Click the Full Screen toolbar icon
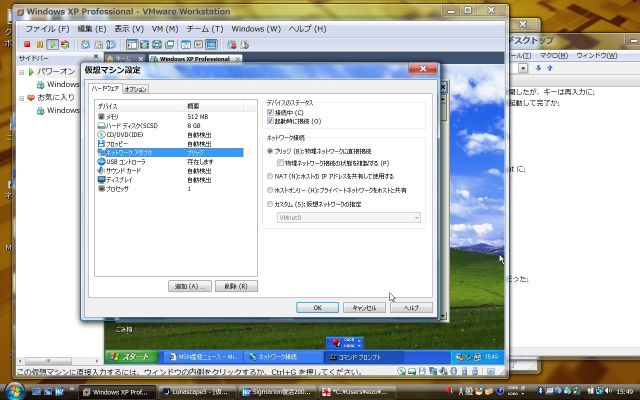 click(x=157, y=44)
